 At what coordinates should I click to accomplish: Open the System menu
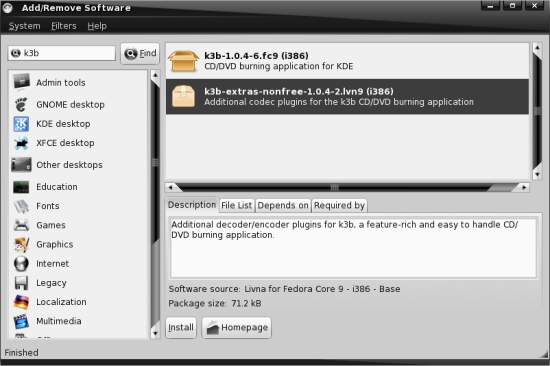pyautogui.click(x=24, y=26)
